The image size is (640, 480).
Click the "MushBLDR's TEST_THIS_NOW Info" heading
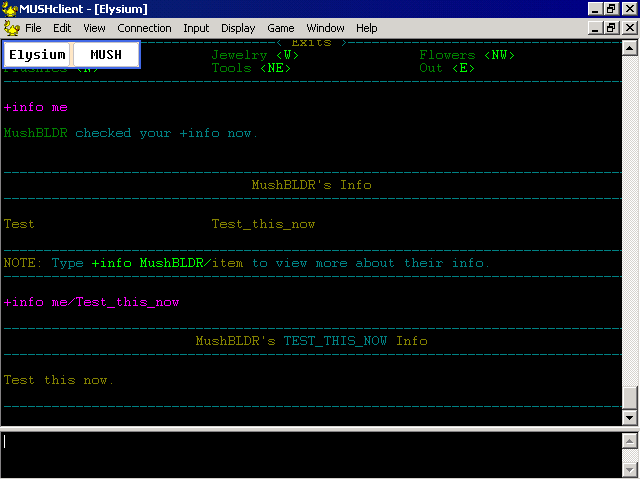coord(311,341)
